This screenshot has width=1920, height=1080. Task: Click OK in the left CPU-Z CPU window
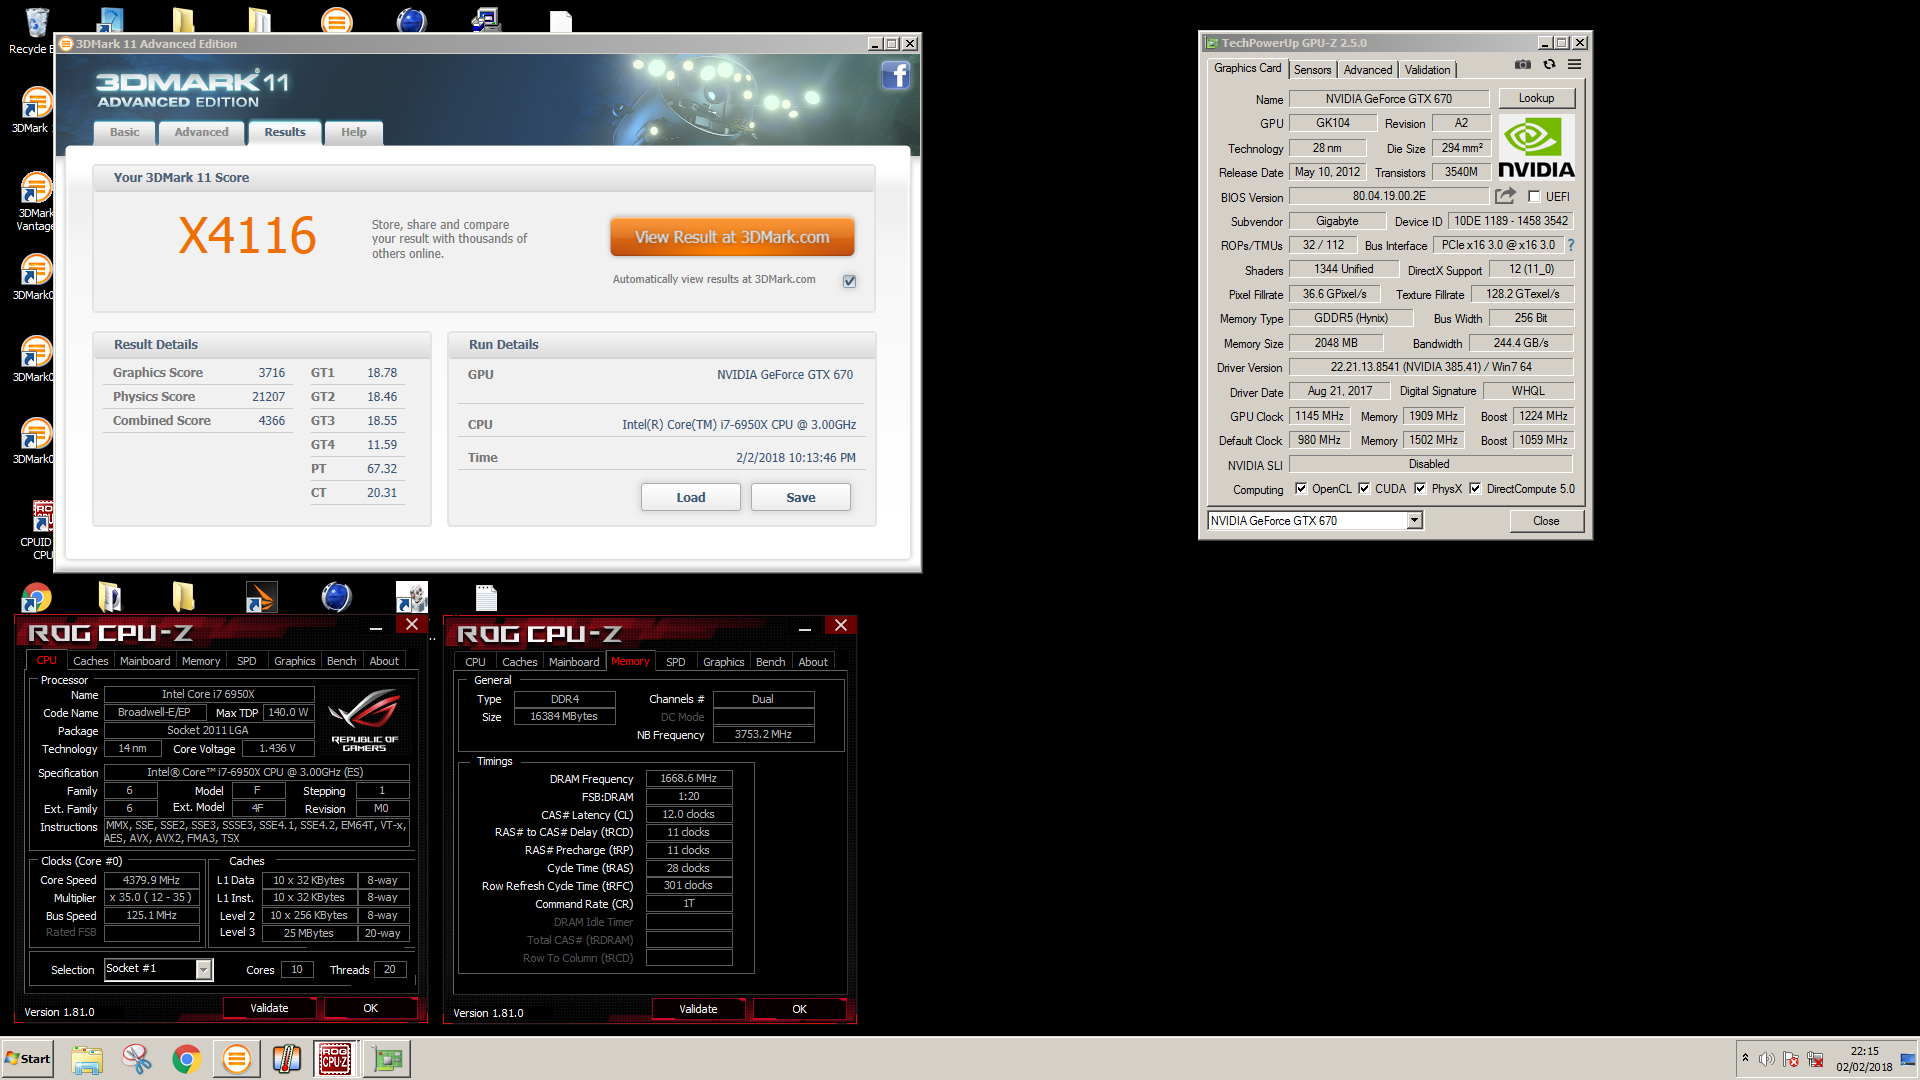(370, 1008)
